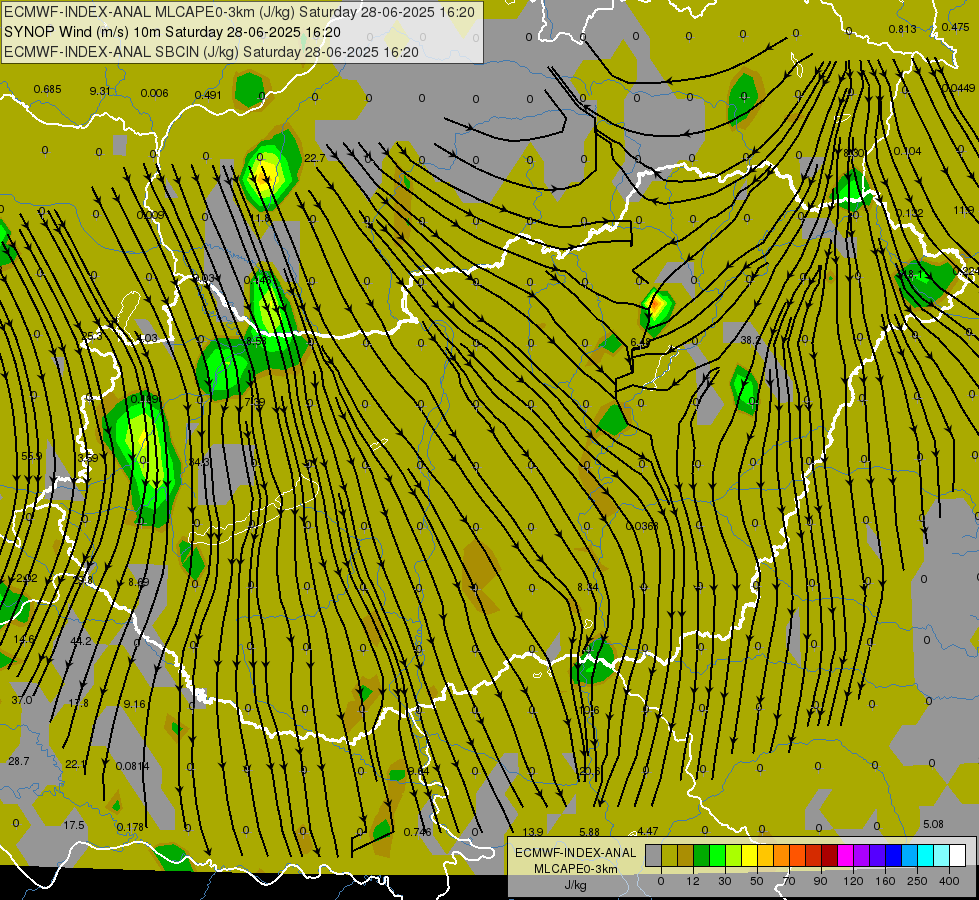
Task: Select the map value 0.0814
Action: [133, 766]
